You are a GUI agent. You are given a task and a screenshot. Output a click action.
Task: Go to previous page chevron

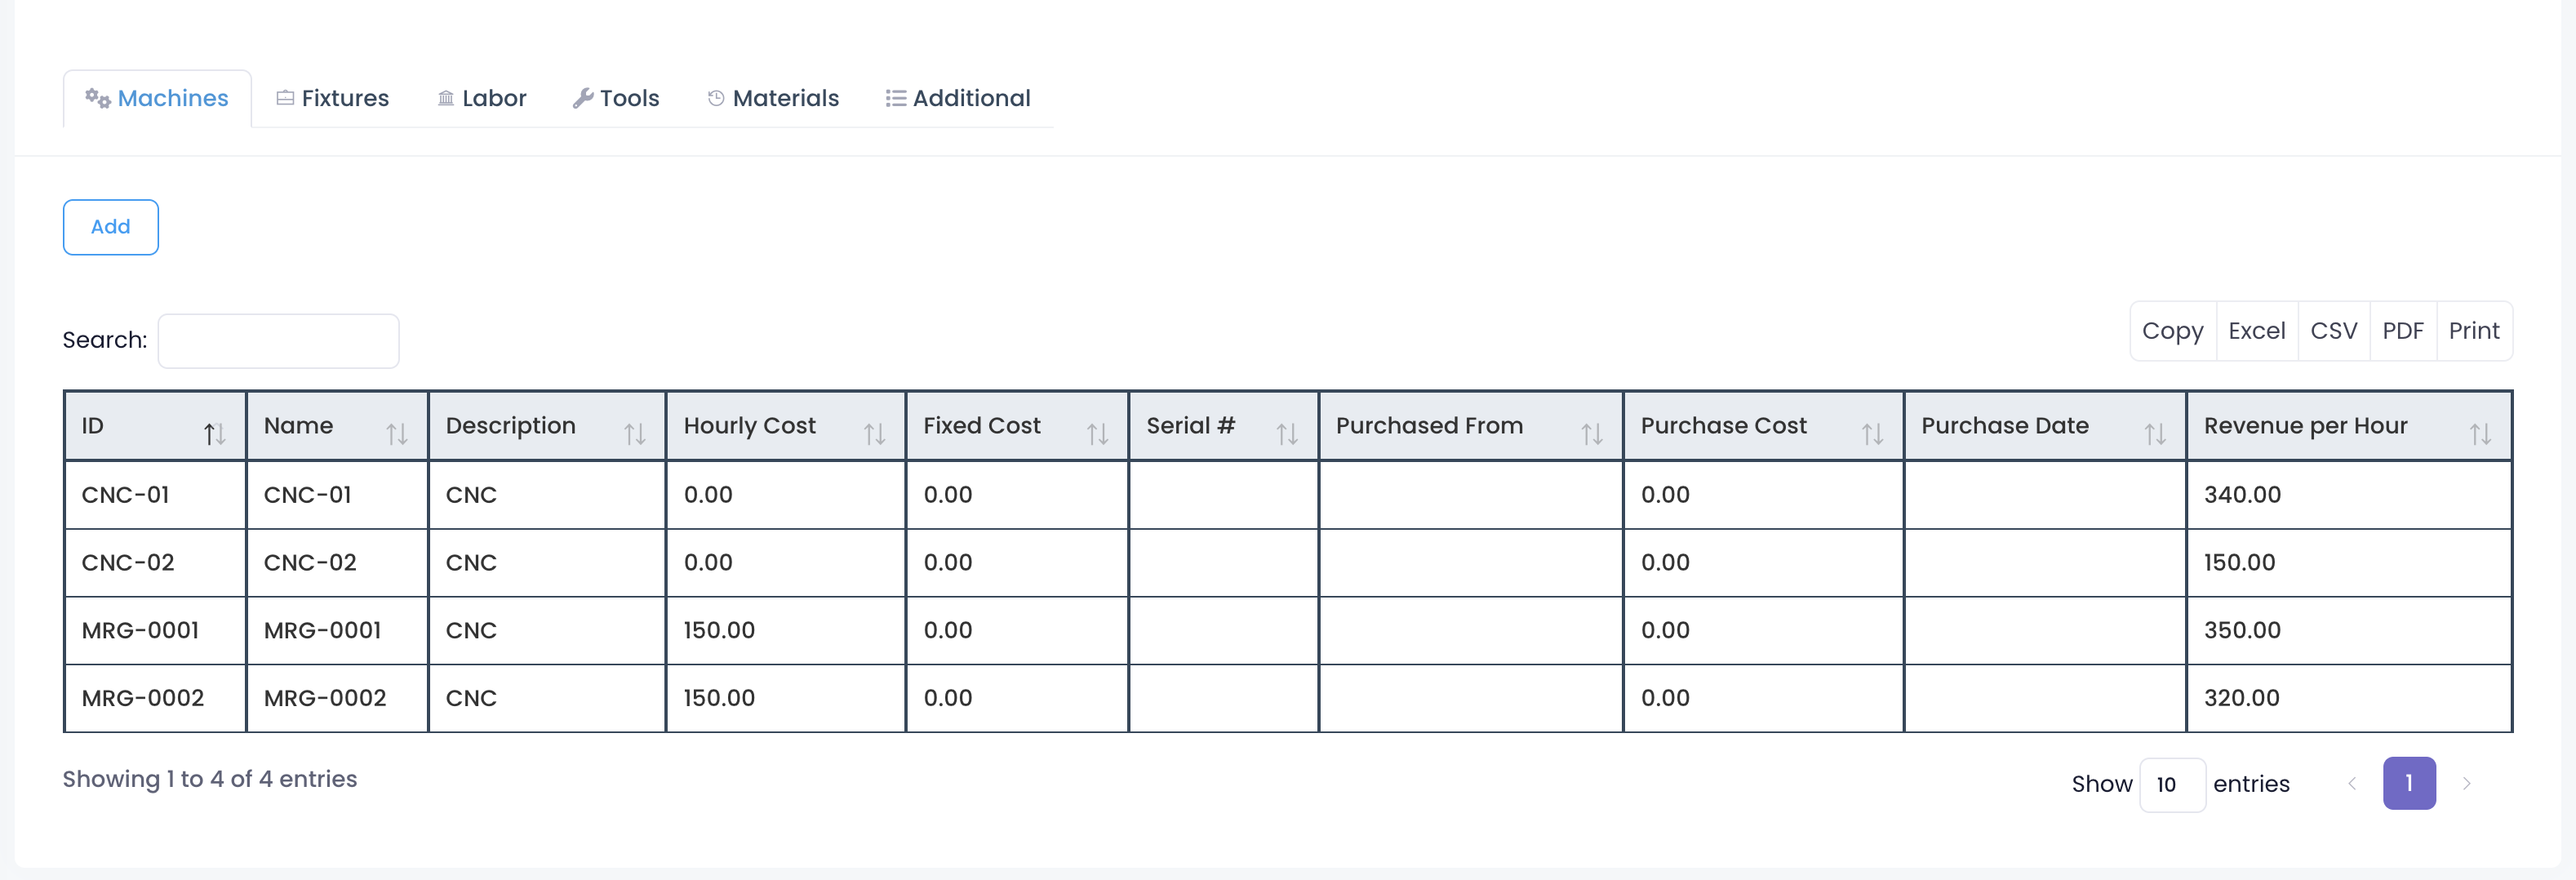pyautogui.click(x=2352, y=784)
